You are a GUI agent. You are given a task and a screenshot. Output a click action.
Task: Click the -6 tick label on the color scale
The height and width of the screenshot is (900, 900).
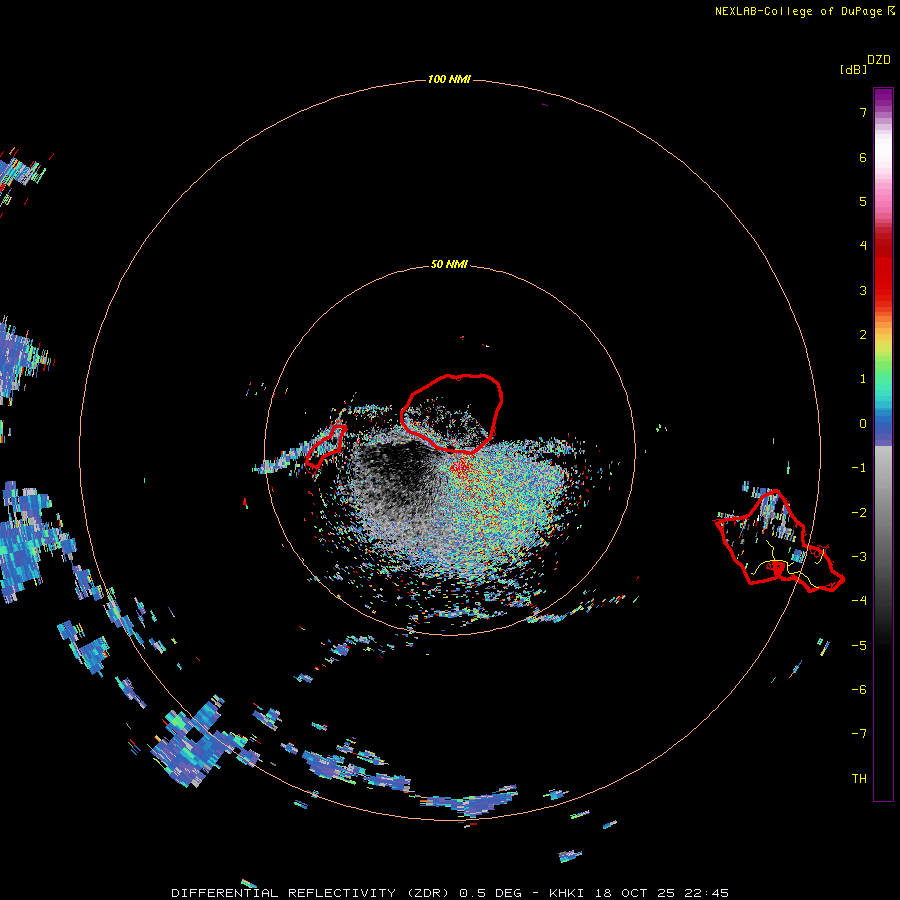pyautogui.click(x=859, y=690)
